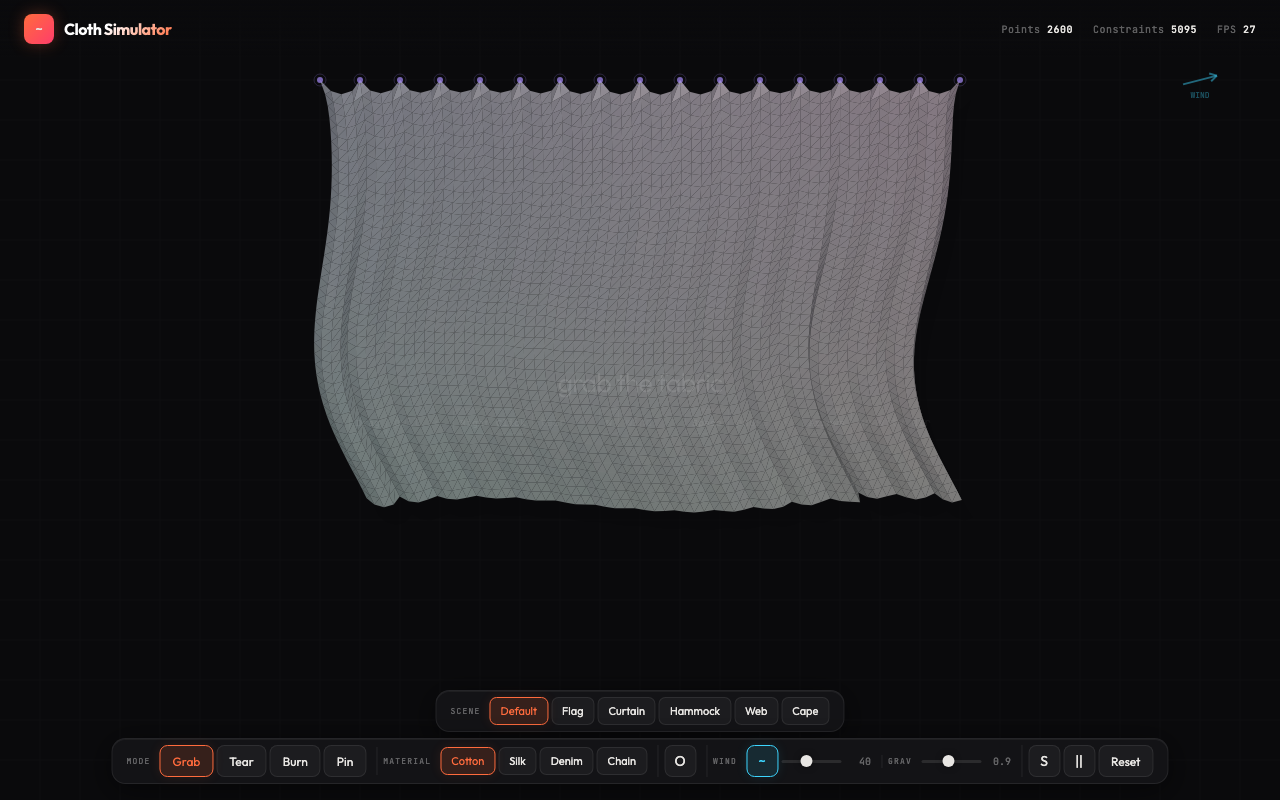Image resolution: width=1280 pixels, height=800 pixels.
Task: Reset the cloth simulation
Action: (1125, 761)
